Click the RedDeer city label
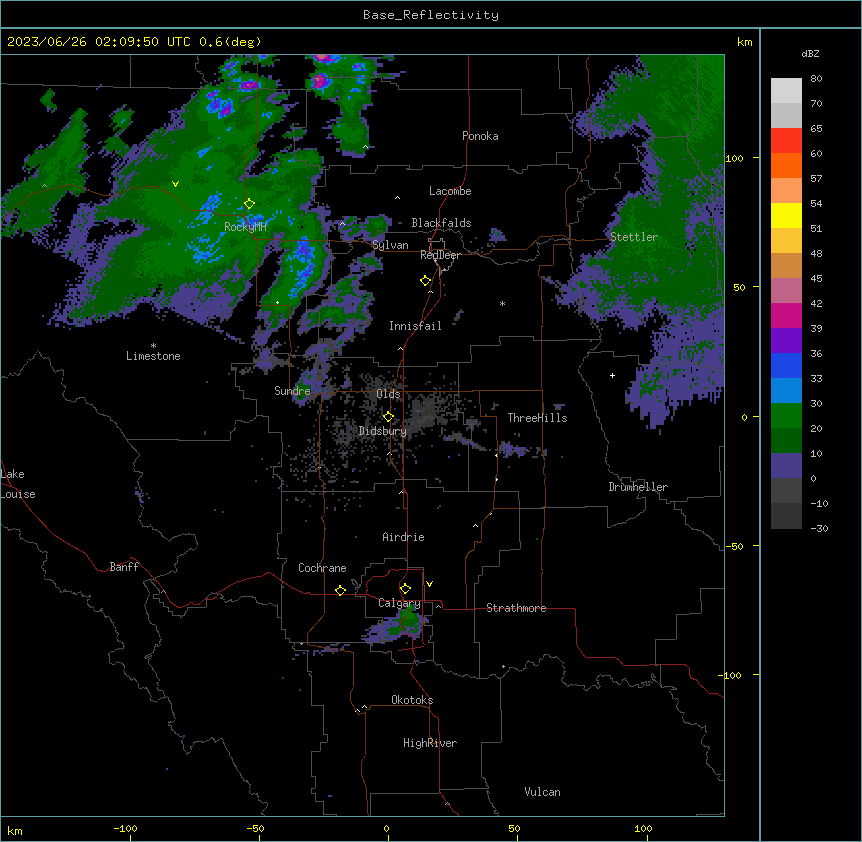Viewport: 862px width, 842px height. point(440,255)
